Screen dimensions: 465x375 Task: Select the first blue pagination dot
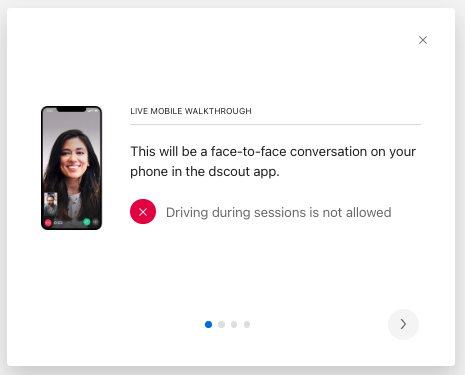pos(208,324)
